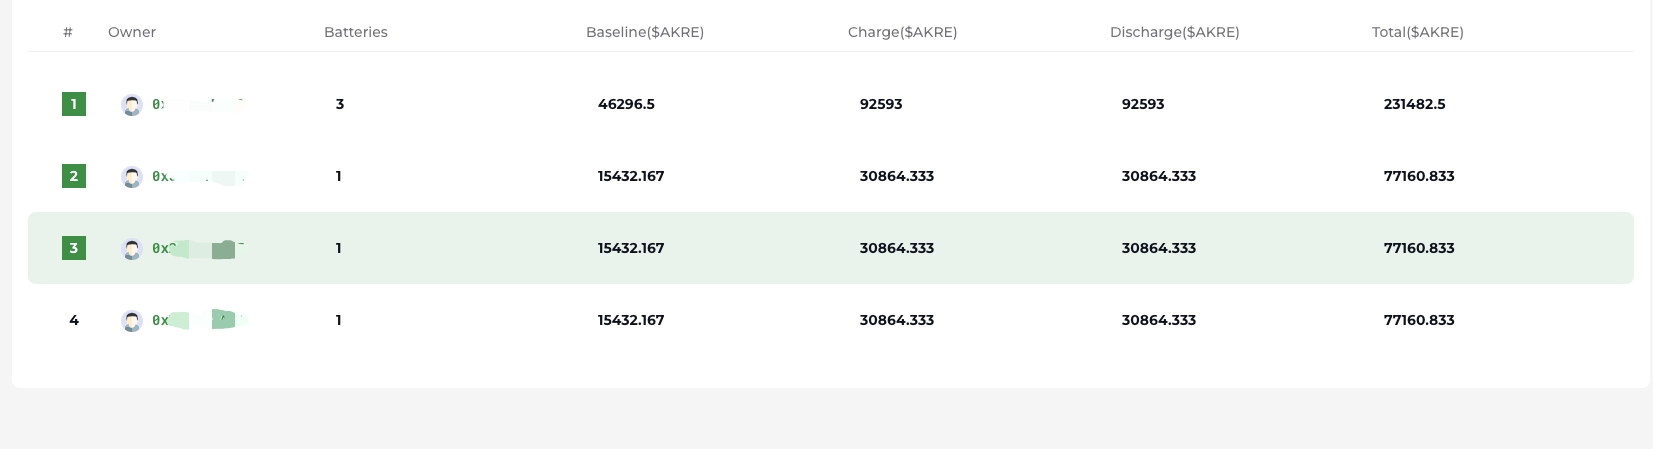Click the rank number 4 cell
The height and width of the screenshot is (449, 1653).
pyautogui.click(x=74, y=320)
